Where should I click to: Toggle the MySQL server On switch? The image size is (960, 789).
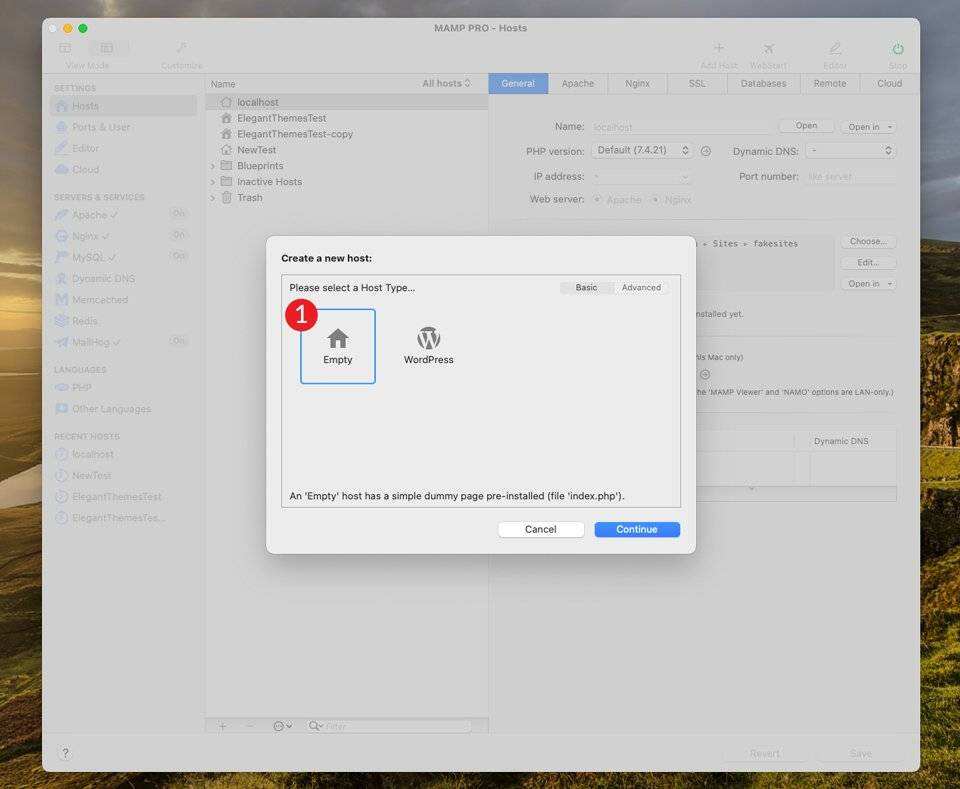[179, 257]
